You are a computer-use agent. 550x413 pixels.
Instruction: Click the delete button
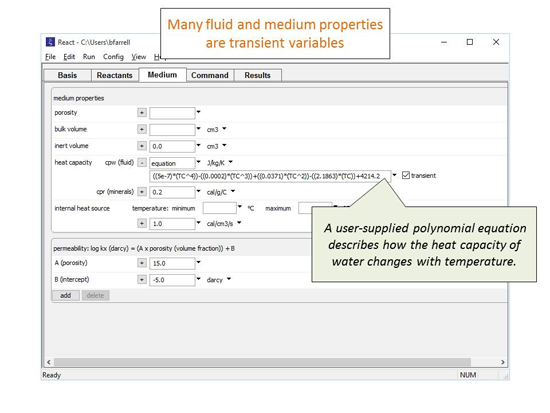[x=95, y=295]
